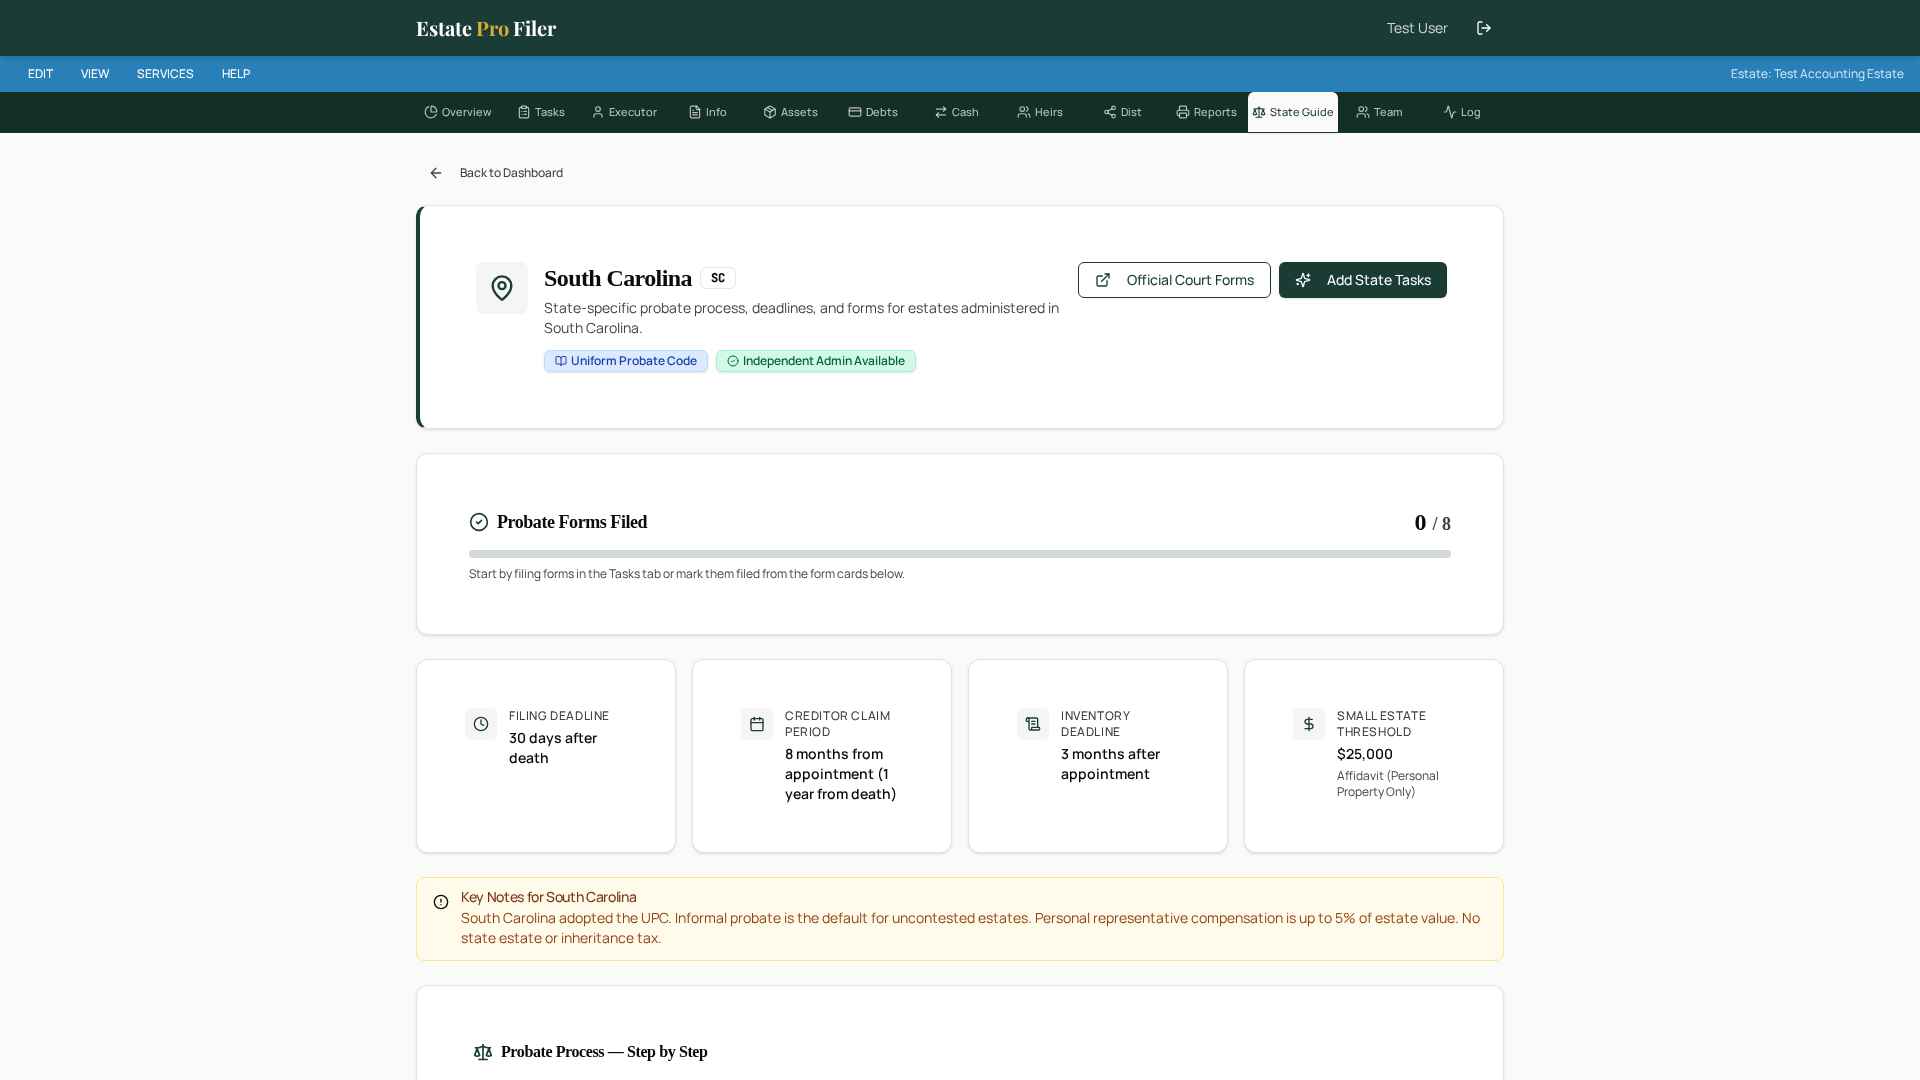Image resolution: width=1920 pixels, height=1080 pixels.
Task: Click the '0 / 8' forms filed count
Action: coord(1433,523)
